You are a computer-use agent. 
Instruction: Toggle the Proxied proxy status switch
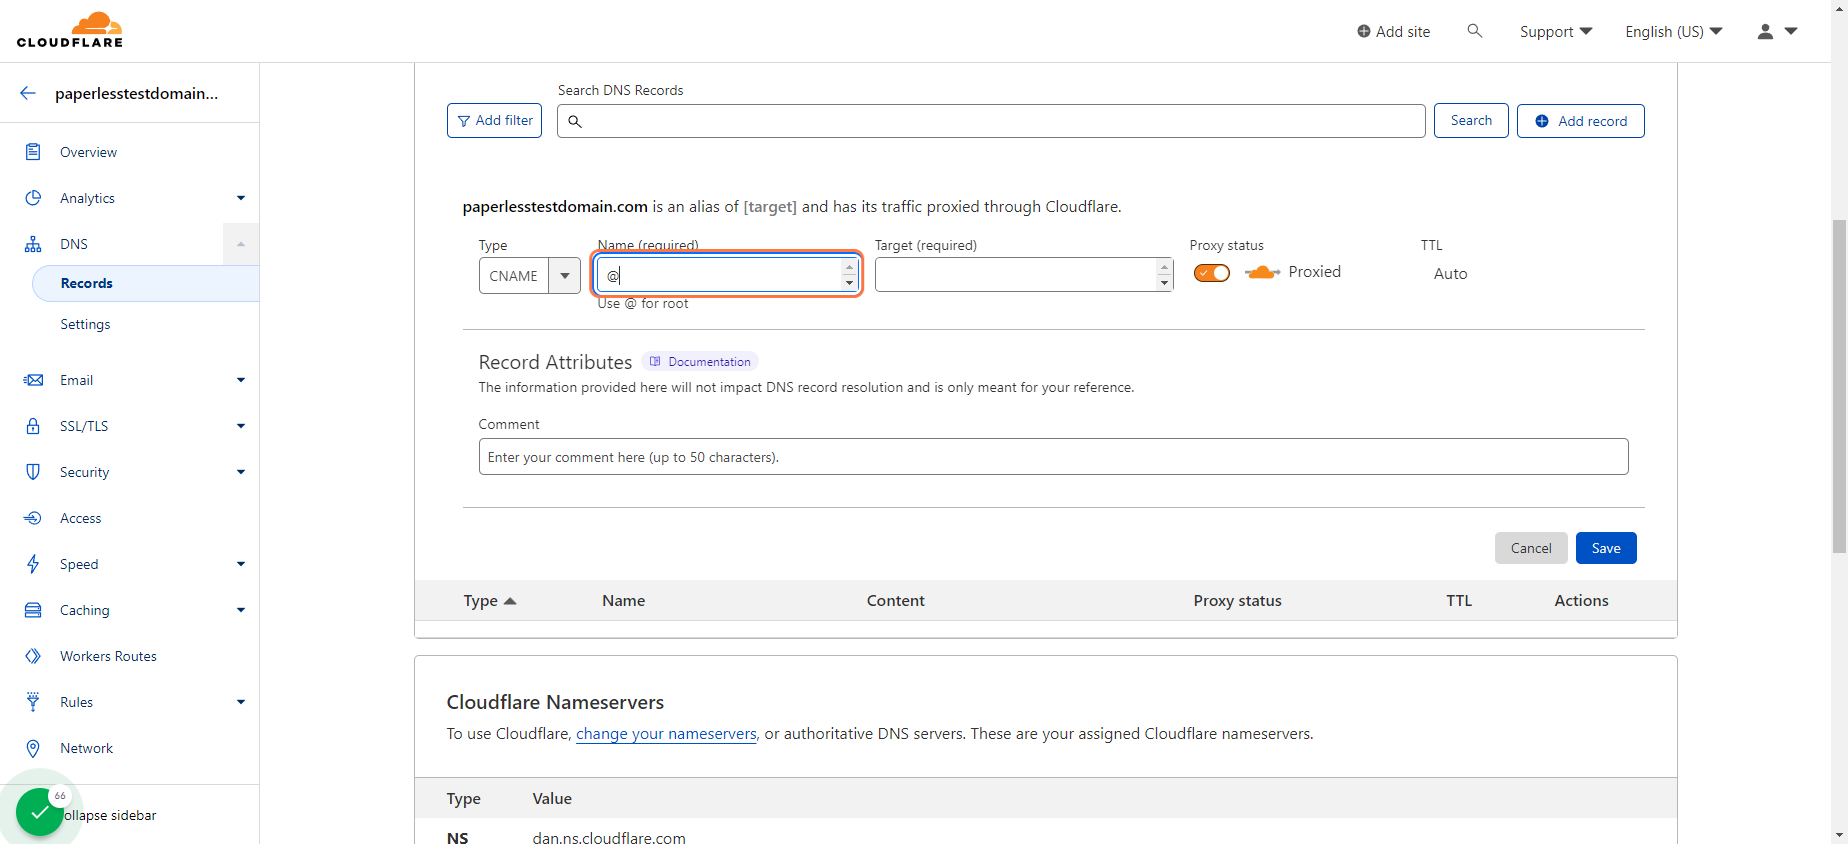(1212, 273)
